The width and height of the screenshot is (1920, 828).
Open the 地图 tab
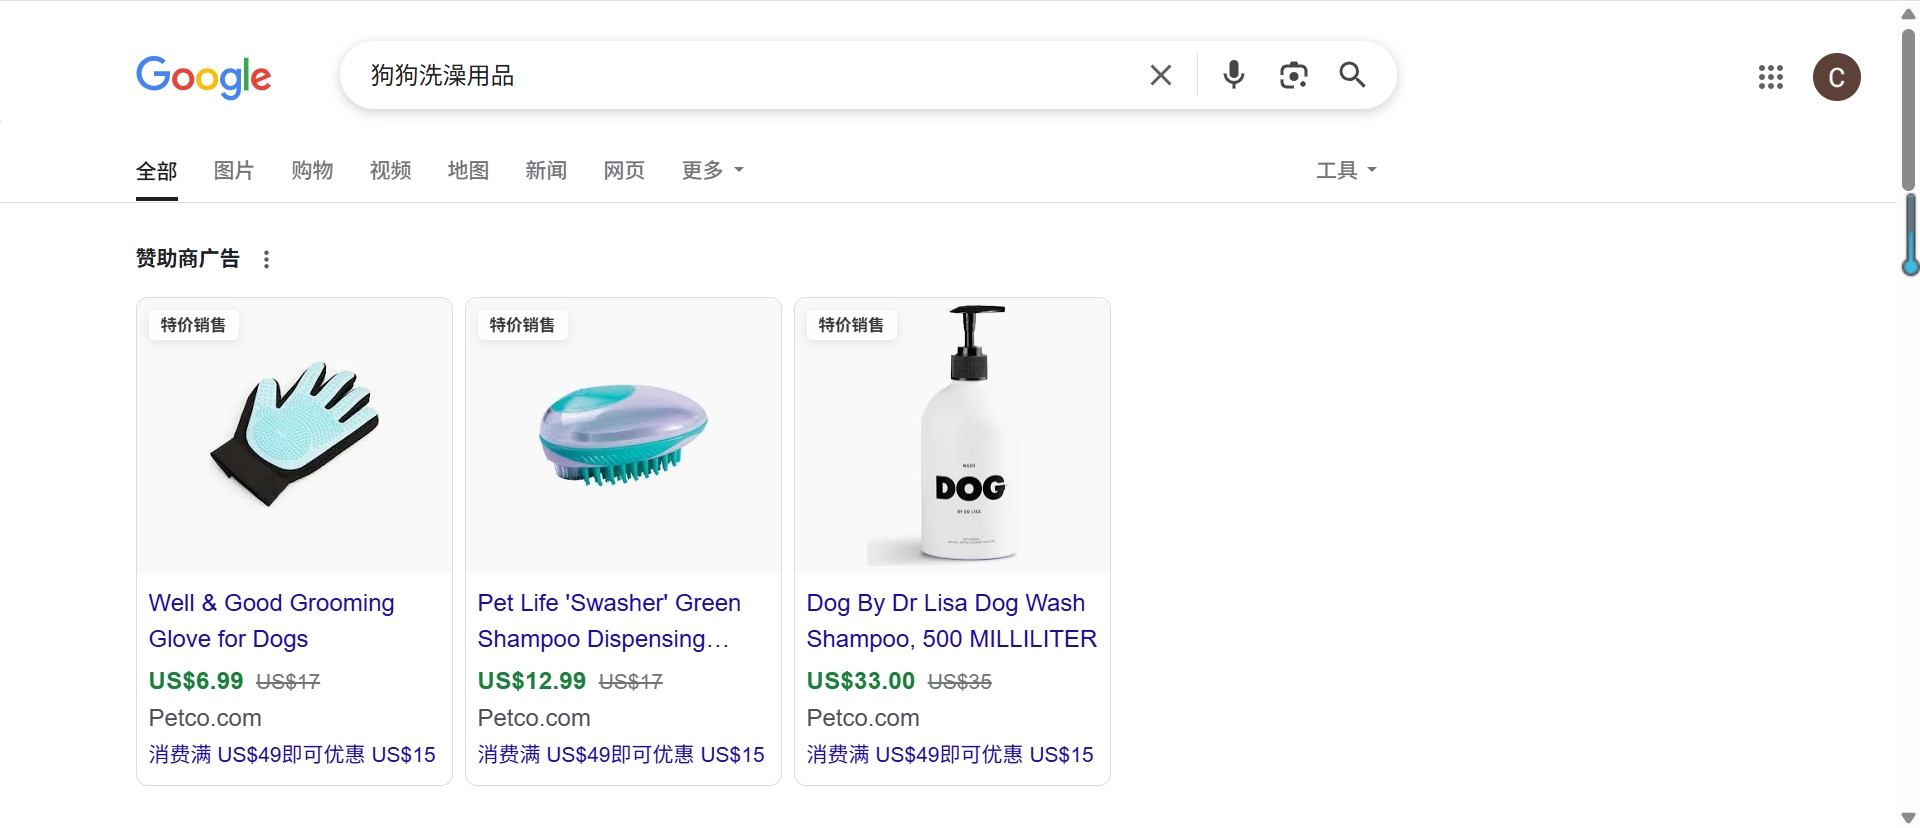[x=468, y=170]
